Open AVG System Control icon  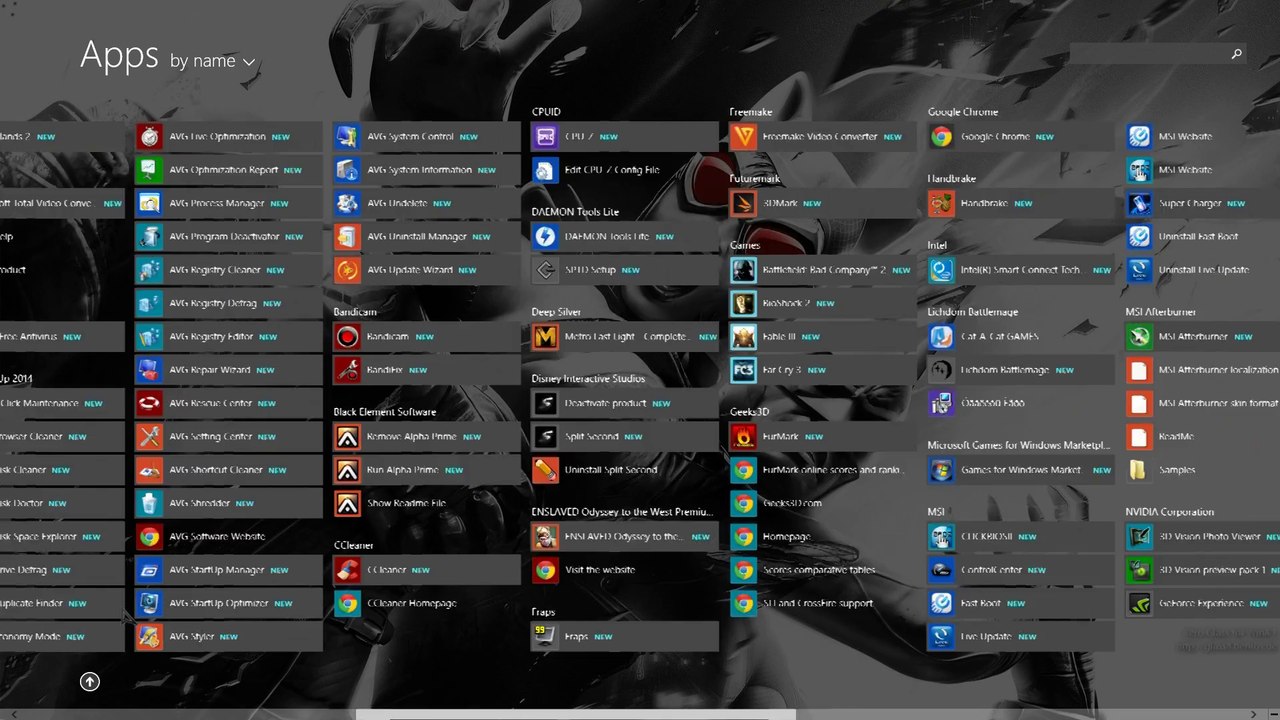pyautogui.click(x=347, y=137)
